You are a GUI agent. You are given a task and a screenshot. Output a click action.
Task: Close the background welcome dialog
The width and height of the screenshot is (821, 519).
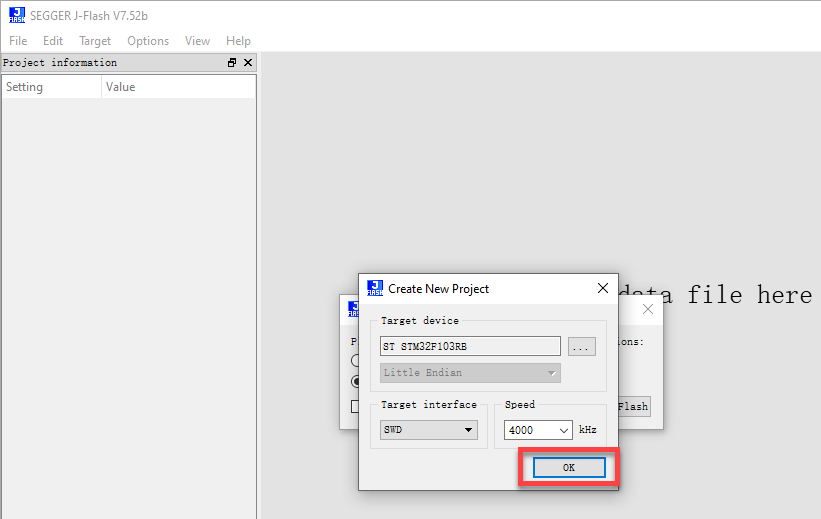(648, 309)
